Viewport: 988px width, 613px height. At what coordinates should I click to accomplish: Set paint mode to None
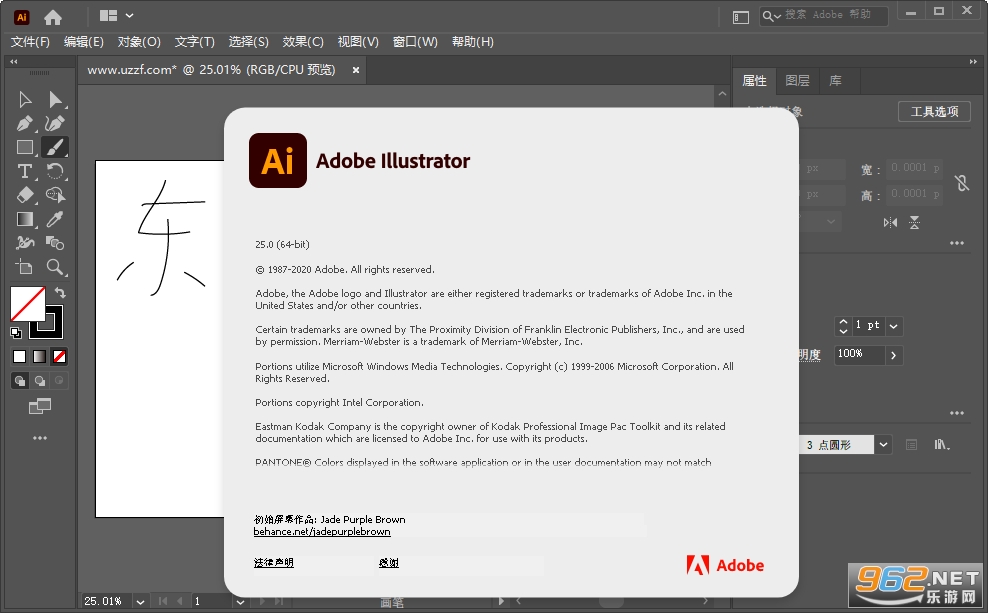pos(60,357)
